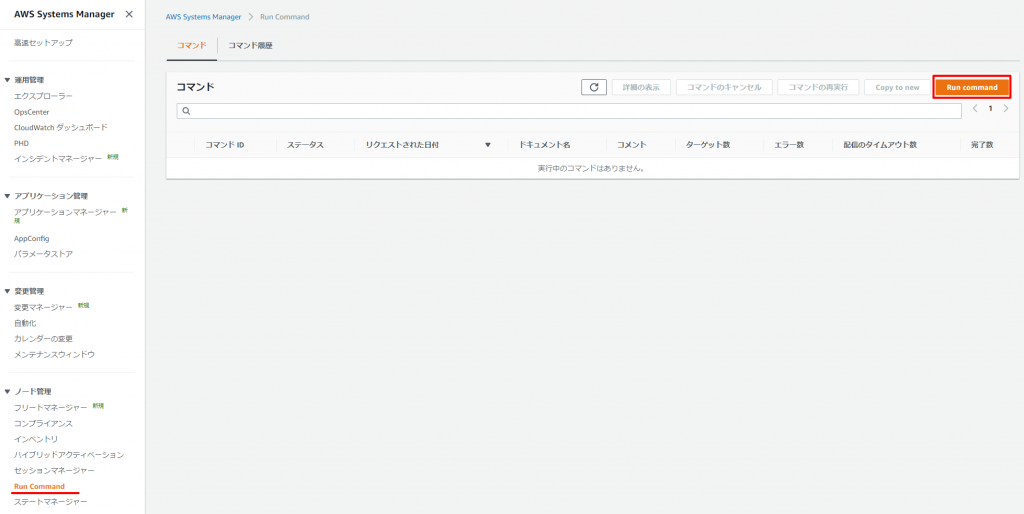1024x514 pixels.
Task: Open セッションマネージャー in sidebar
Action: [x=54, y=470]
